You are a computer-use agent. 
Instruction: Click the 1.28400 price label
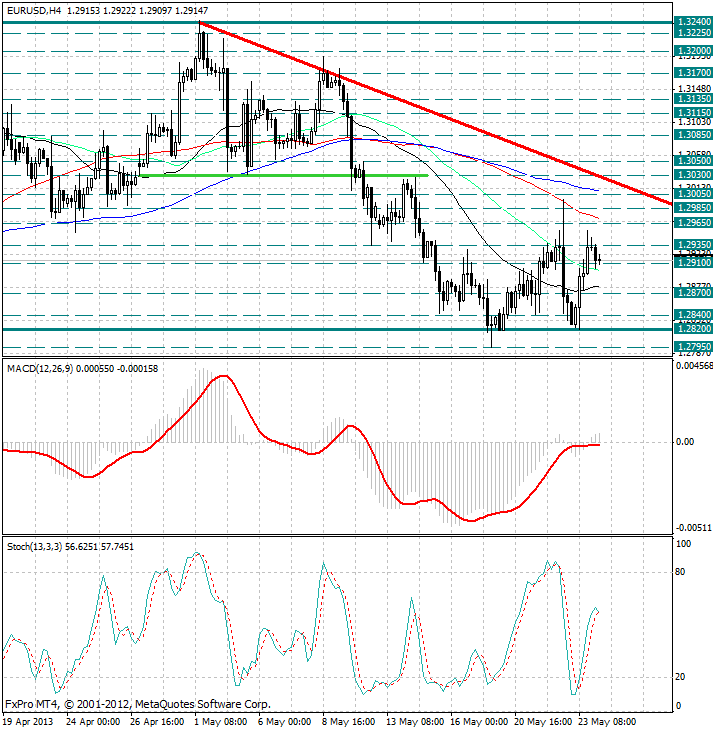point(693,315)
